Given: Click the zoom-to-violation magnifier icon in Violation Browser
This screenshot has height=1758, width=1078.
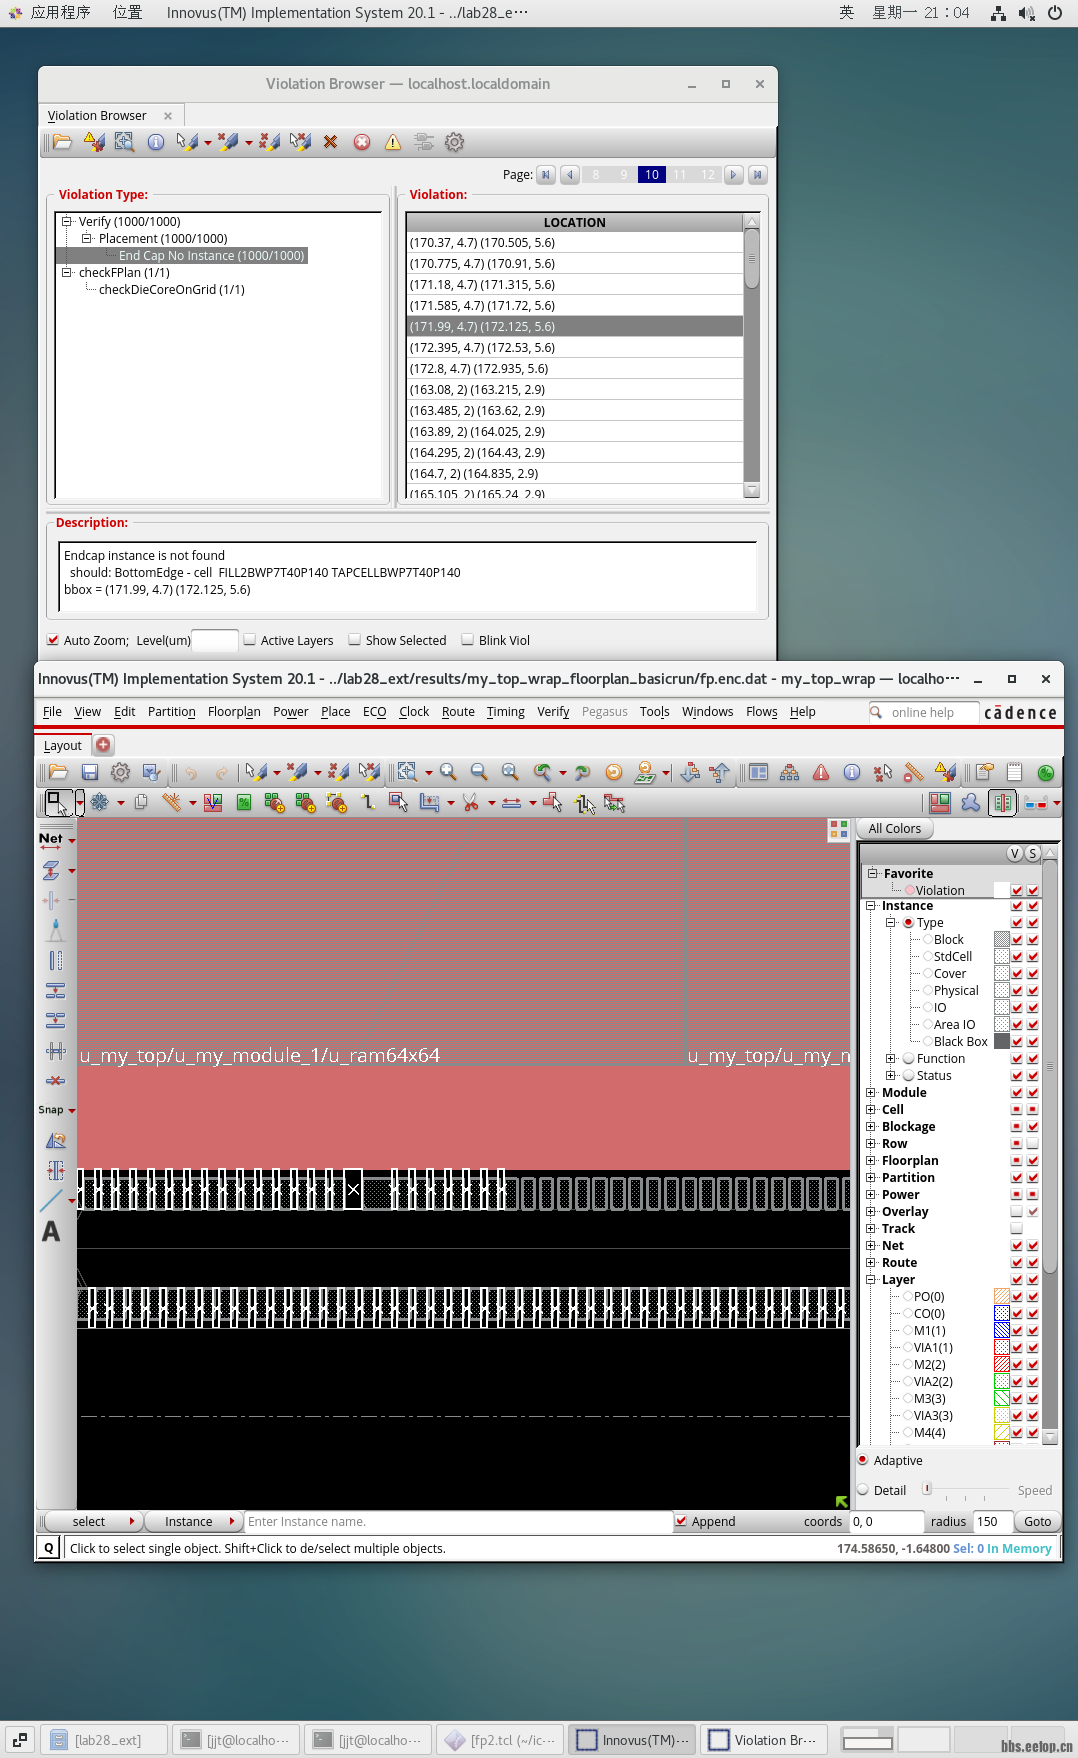Looking at the screenshot, I should pos(124,142).
